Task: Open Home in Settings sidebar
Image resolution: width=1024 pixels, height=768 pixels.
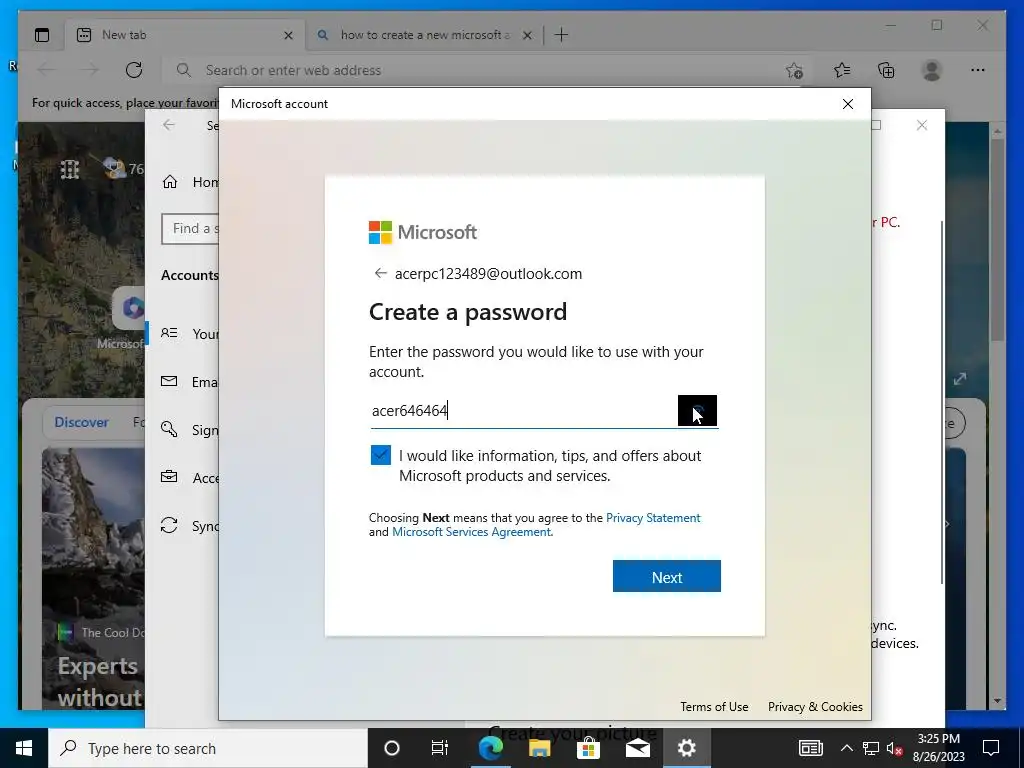Action: click(x=189, y=182)
